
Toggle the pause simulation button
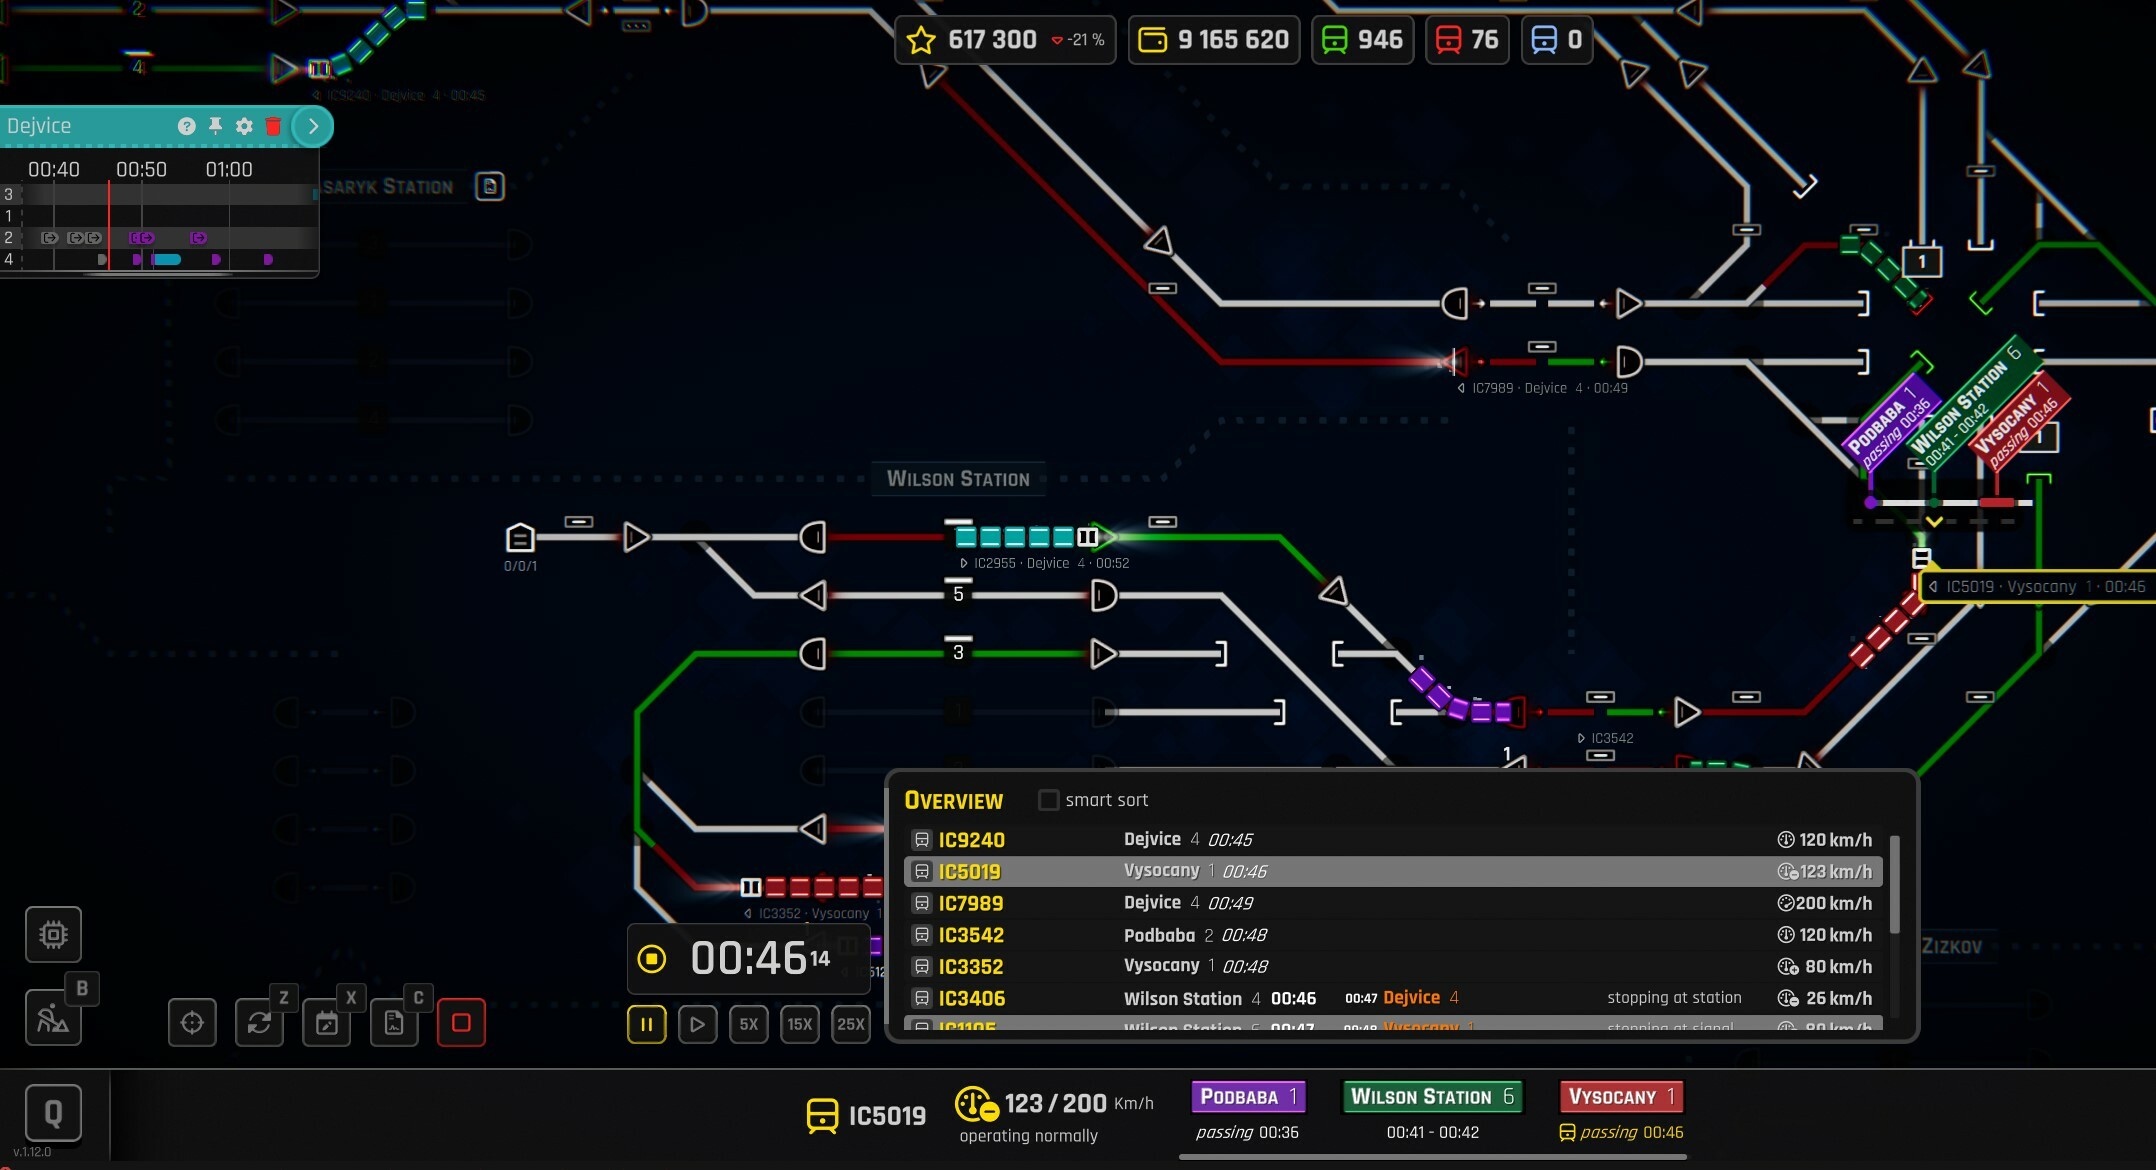(646, 1024)
